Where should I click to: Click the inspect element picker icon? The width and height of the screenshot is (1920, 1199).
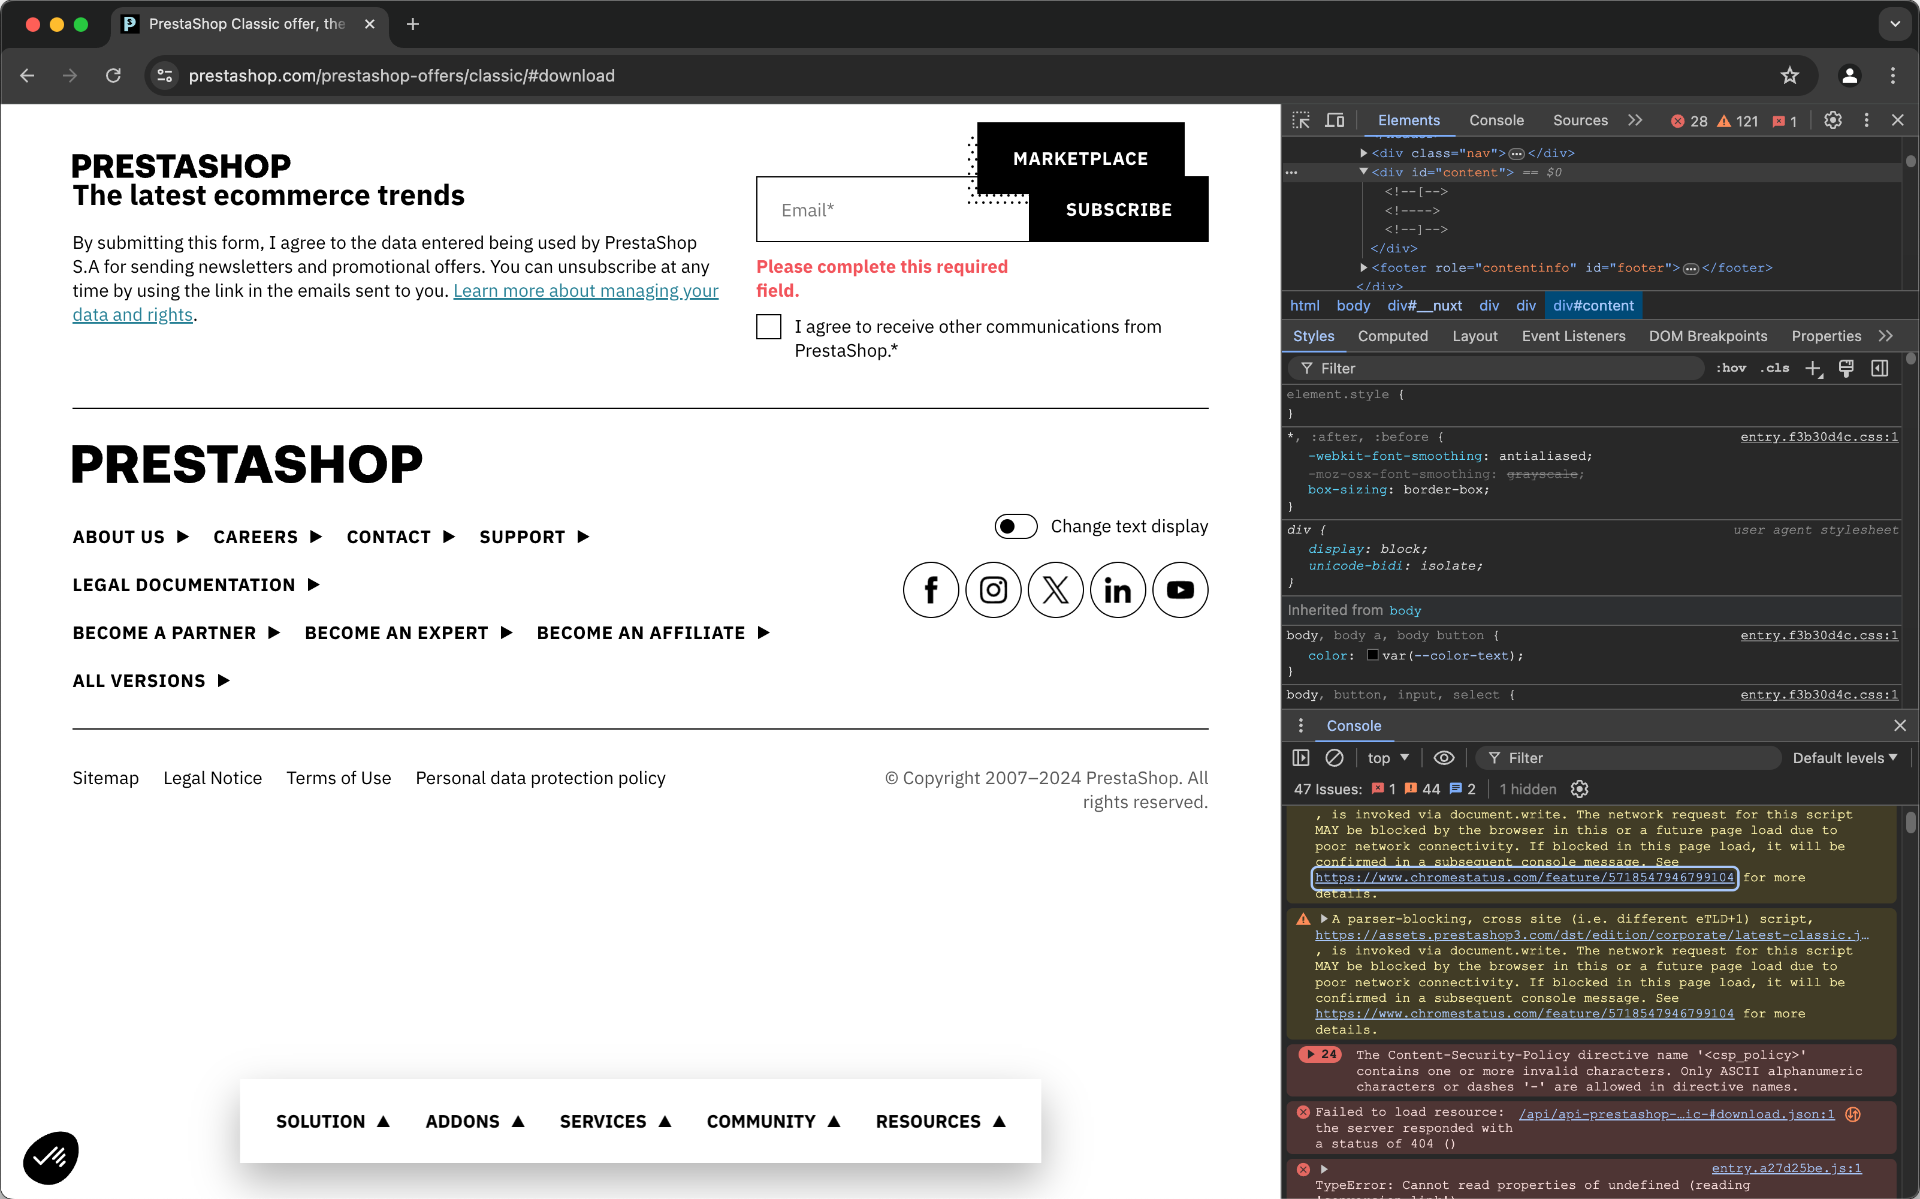[x=1301, y=120]
